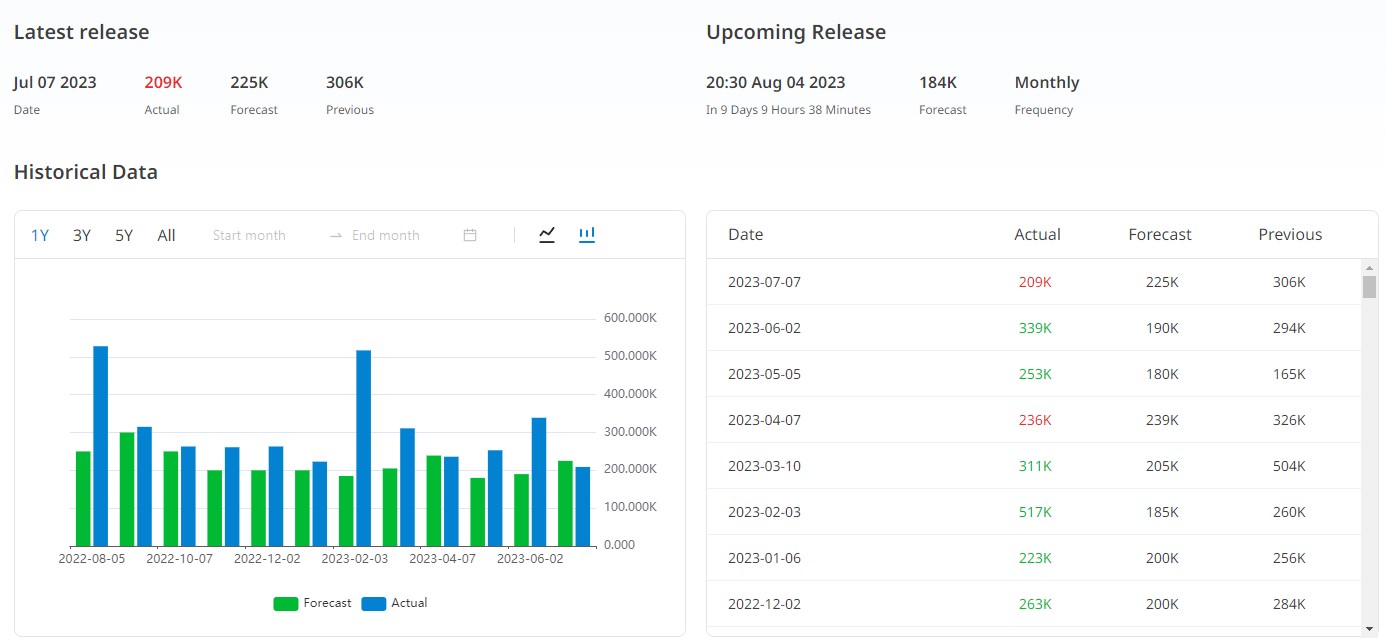Toggle Forecast series in chart legend
Screen dimensions: 1386x643
tap(313, 603)
